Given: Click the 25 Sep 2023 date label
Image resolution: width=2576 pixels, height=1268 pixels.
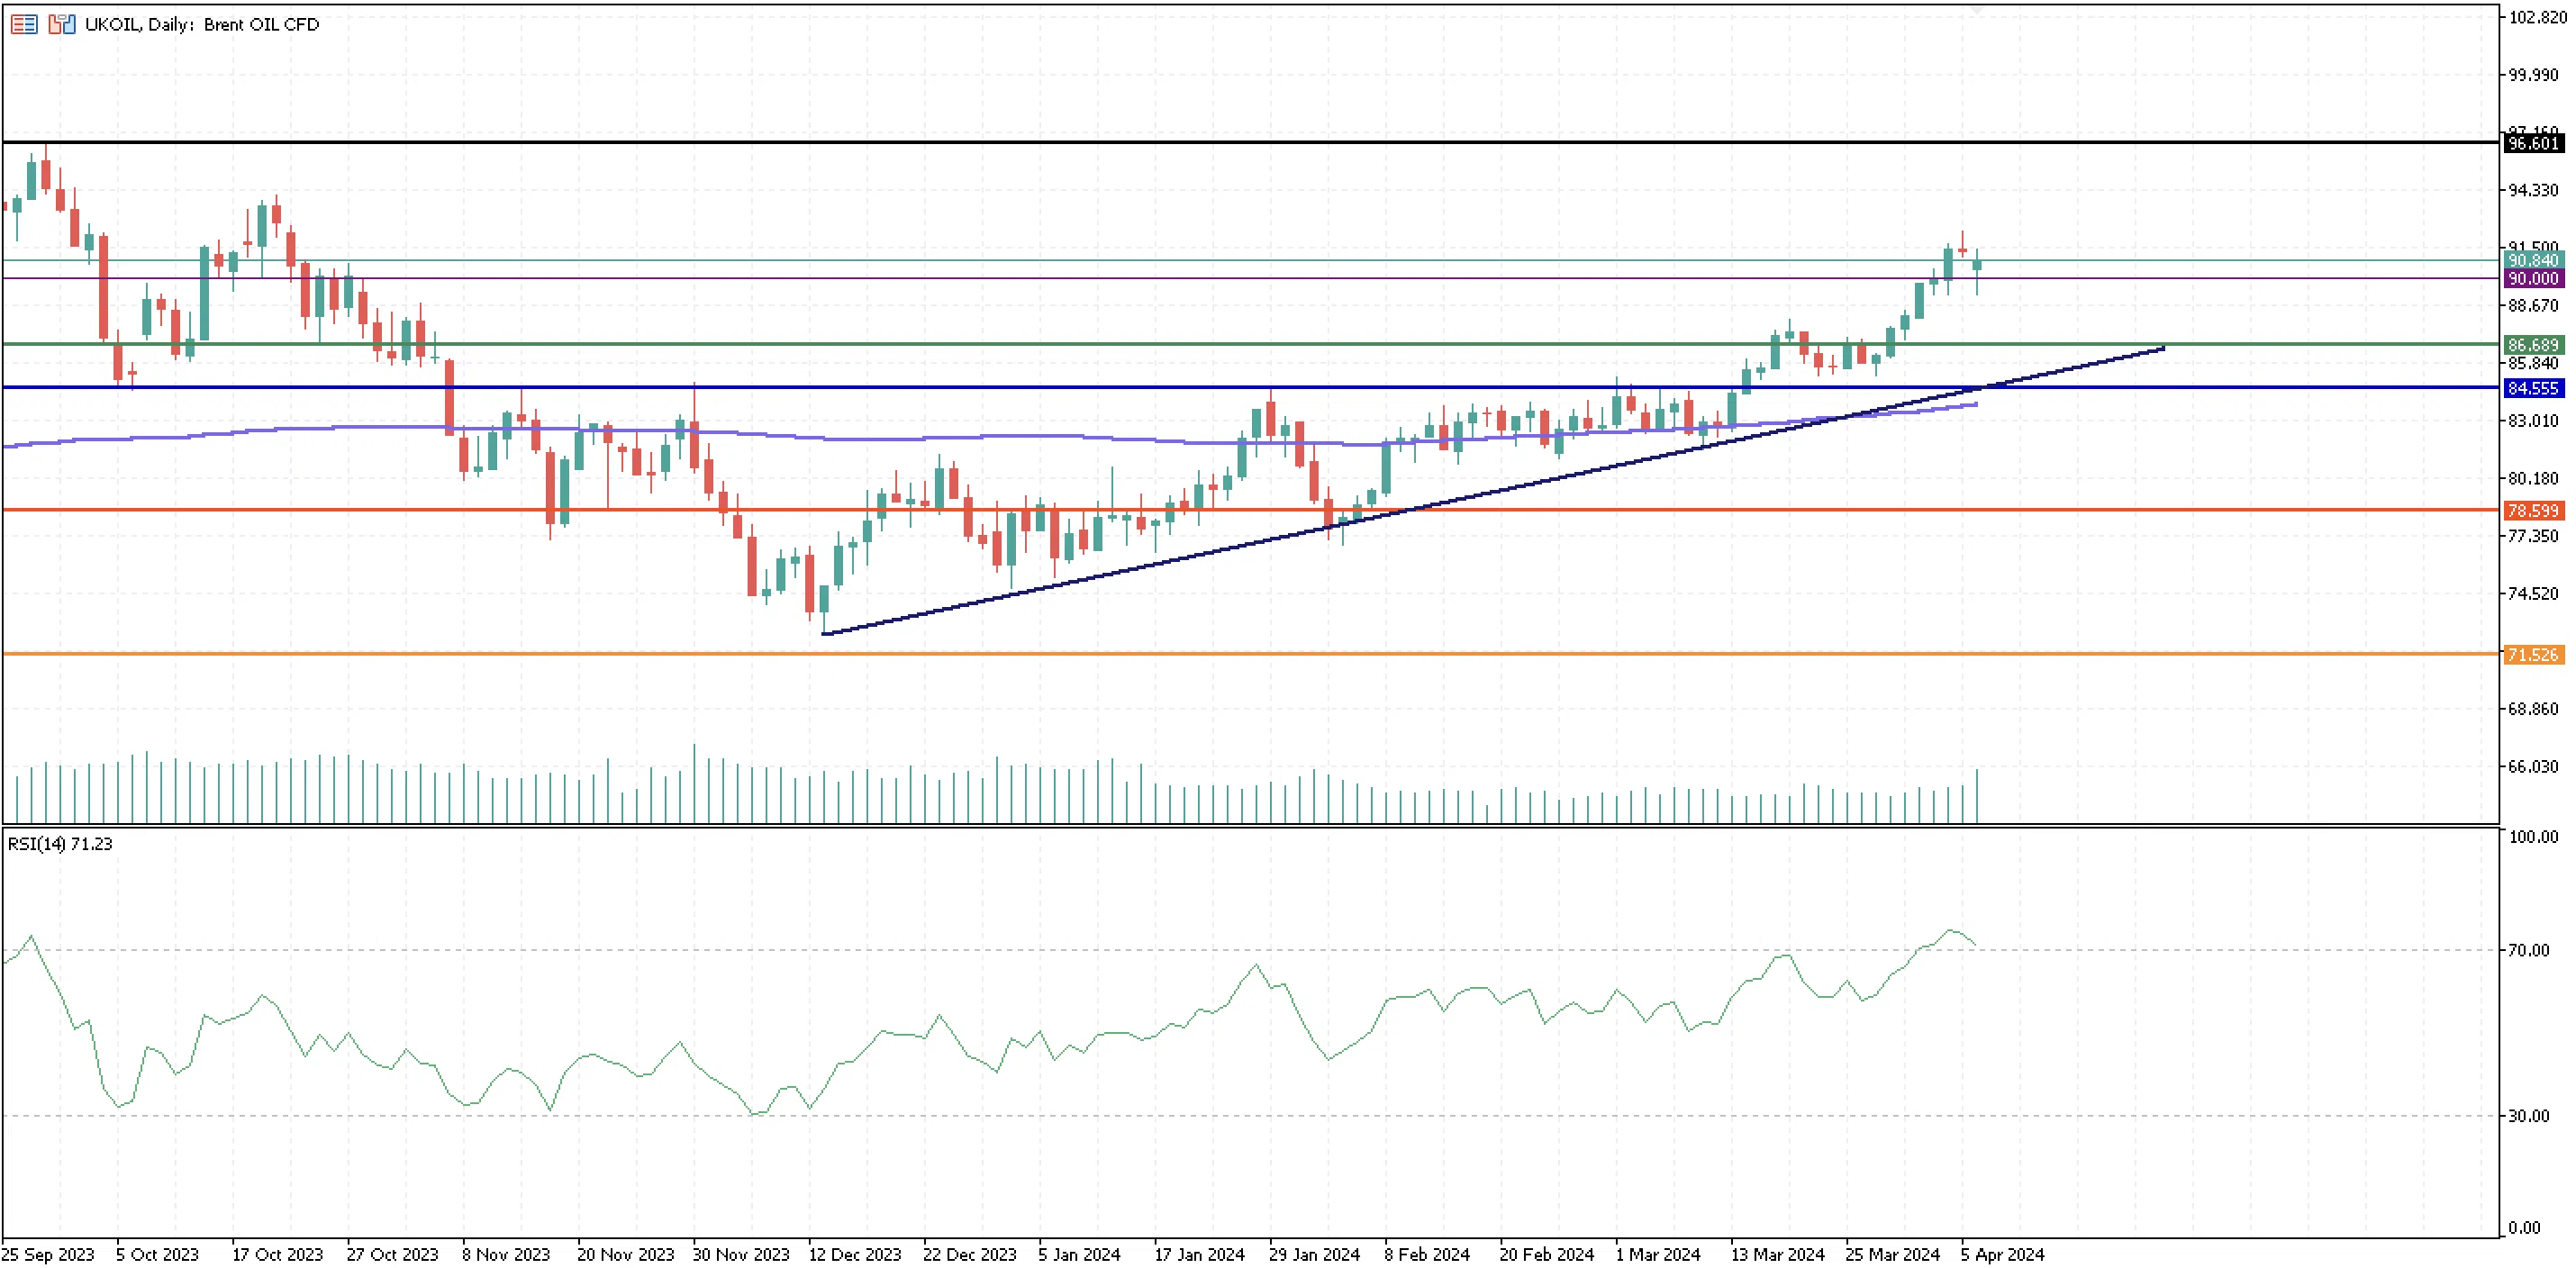Looking at the screenshot, I should tap(48, 1254).
